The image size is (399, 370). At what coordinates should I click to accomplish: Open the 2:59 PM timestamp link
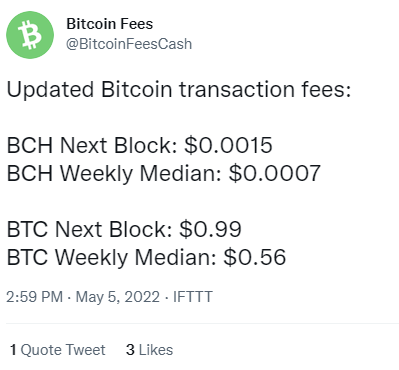(x=35, y=297)
